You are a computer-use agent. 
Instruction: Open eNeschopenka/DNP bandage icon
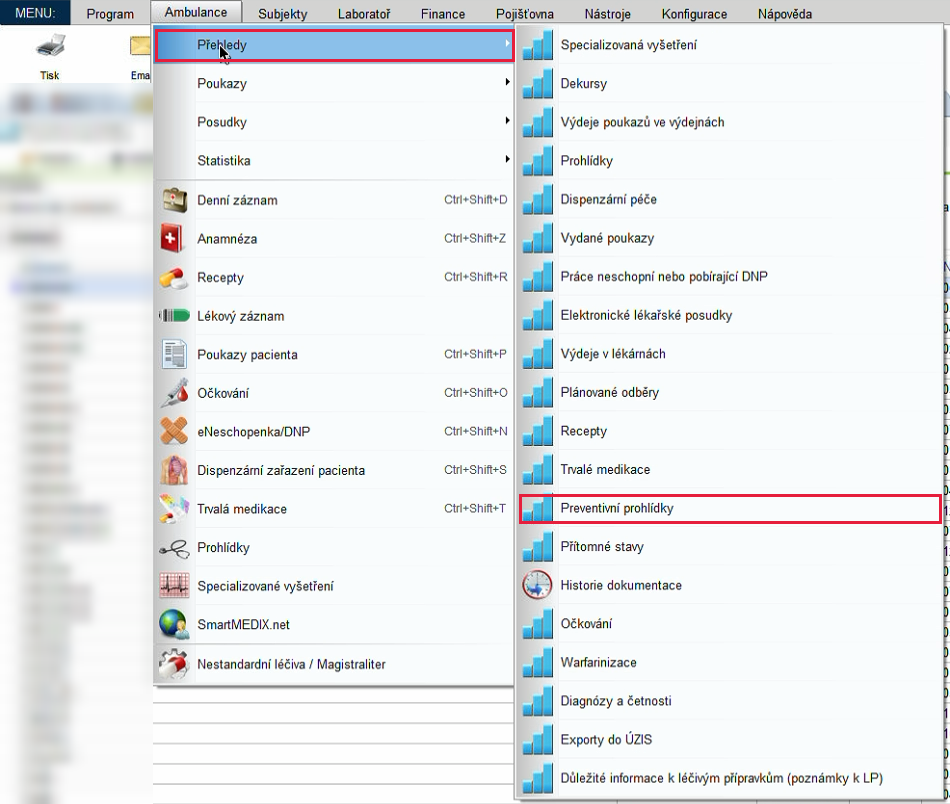pyautogui.click(x=174, y=431)
